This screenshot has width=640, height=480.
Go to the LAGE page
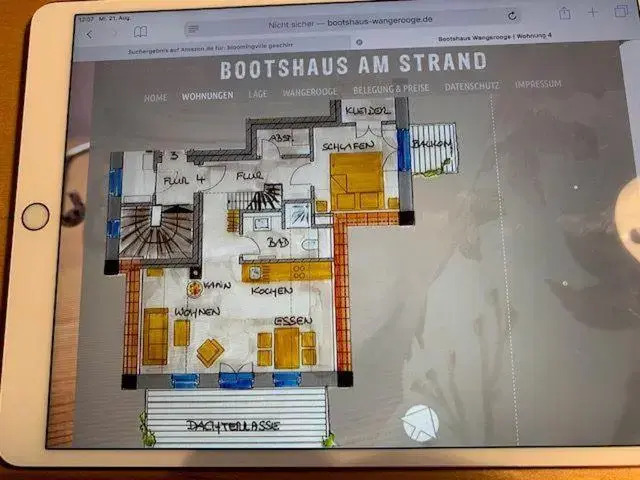point(257,94)
